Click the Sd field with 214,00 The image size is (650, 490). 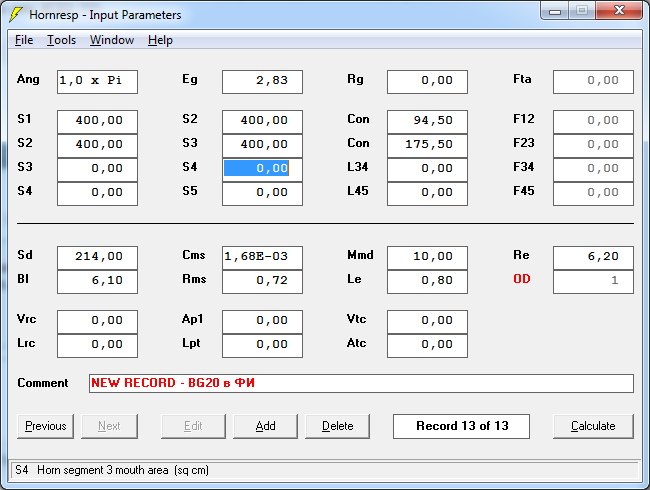[97, 258]
